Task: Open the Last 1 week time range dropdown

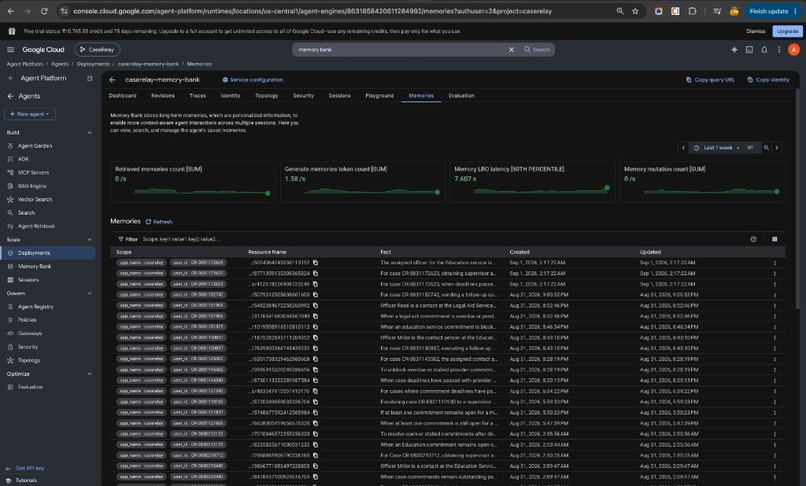Action: 718,148
